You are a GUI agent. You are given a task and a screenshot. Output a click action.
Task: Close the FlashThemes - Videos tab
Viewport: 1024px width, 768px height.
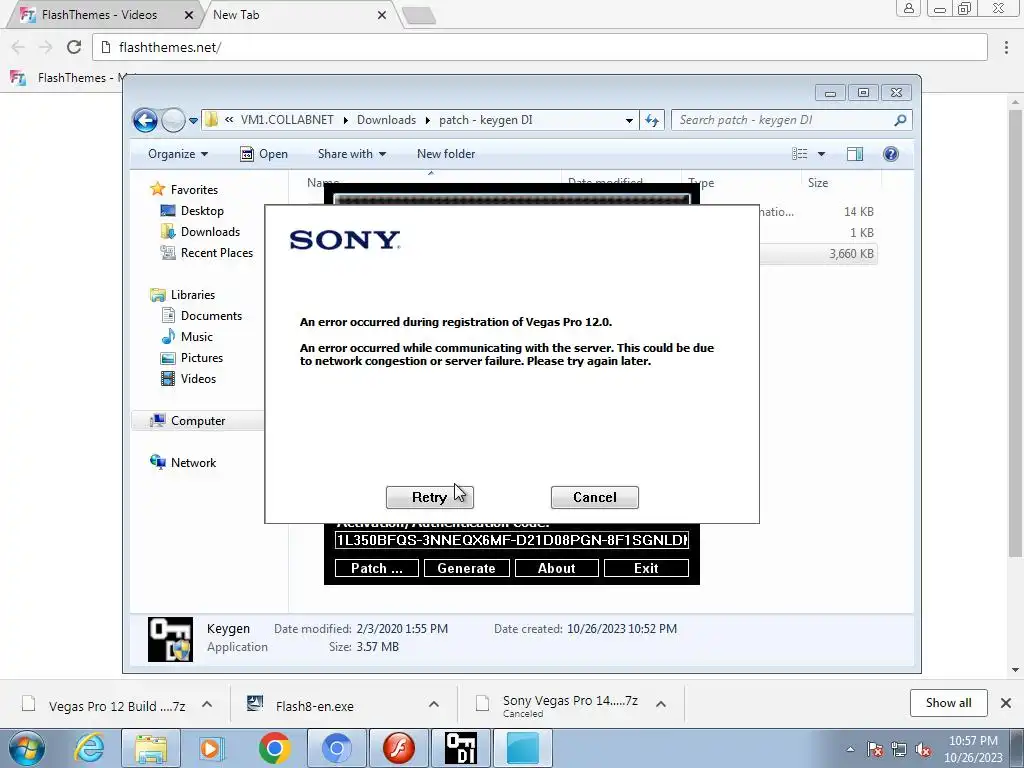coord(189,15)
